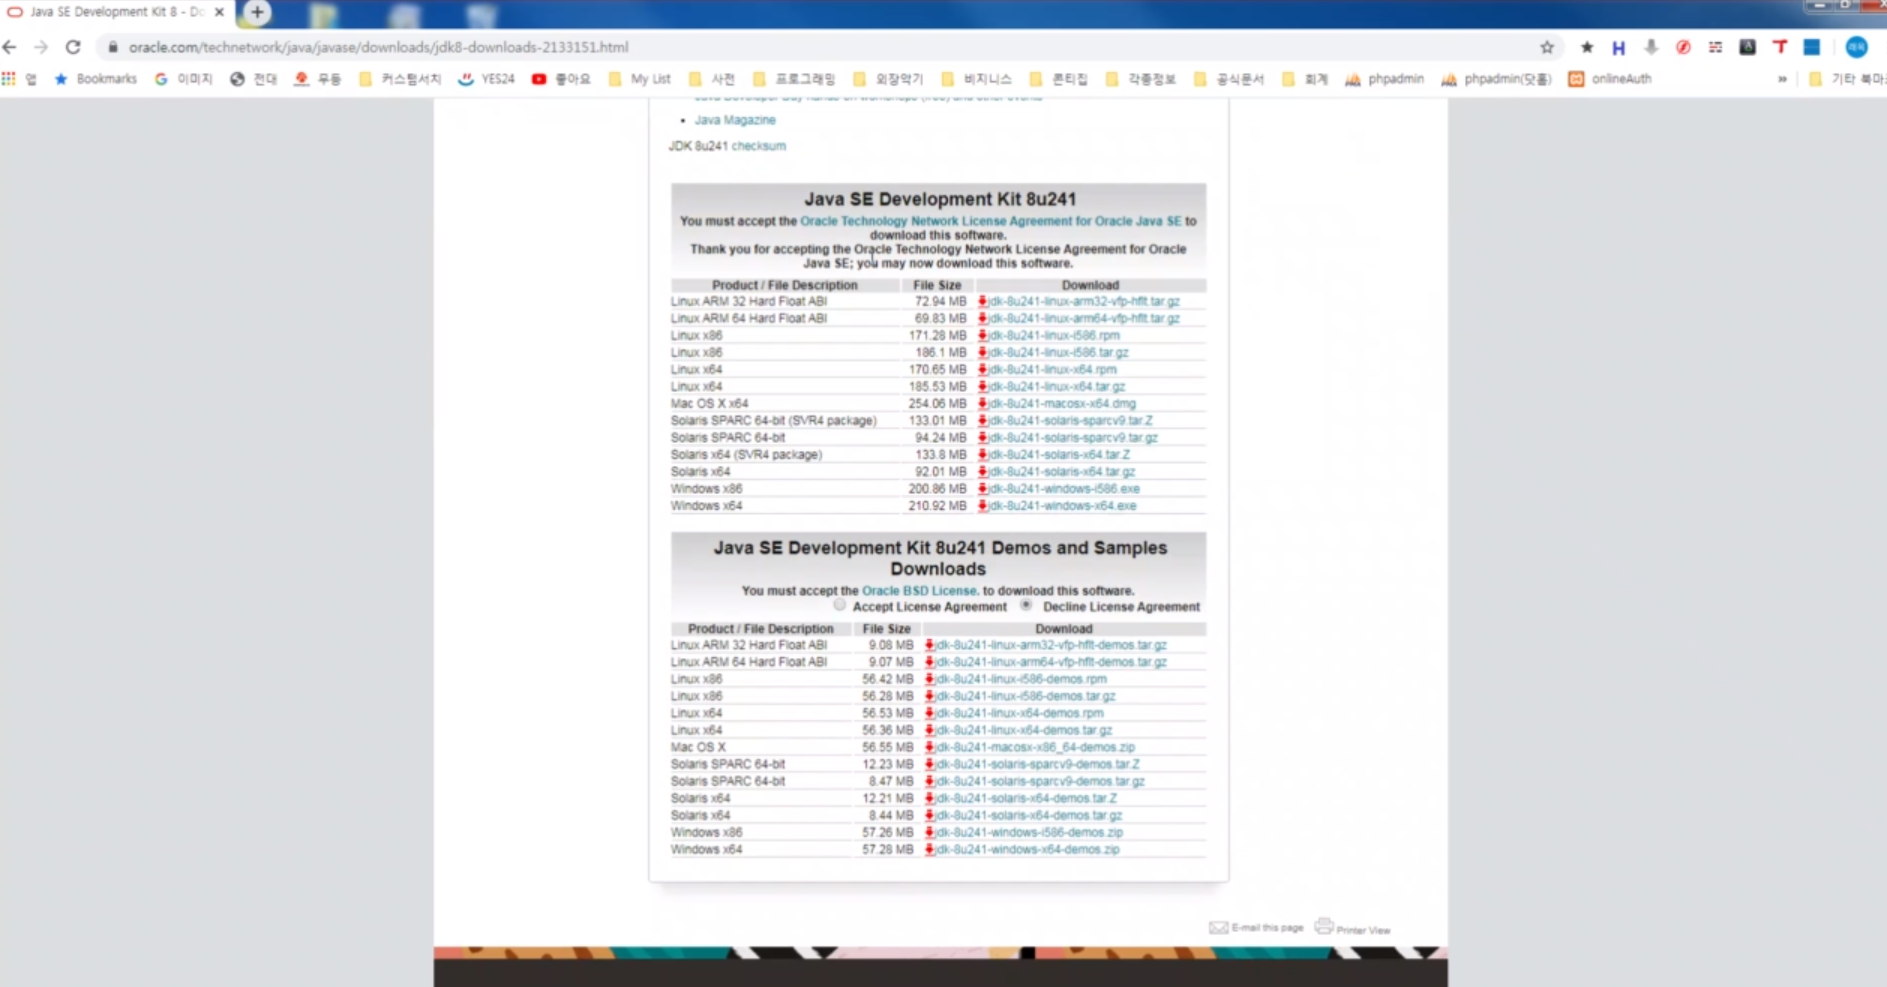Screen dimensions: 1887x987
Task: Open the 폰티집 bookmark folder
Action: point(1058,79)
